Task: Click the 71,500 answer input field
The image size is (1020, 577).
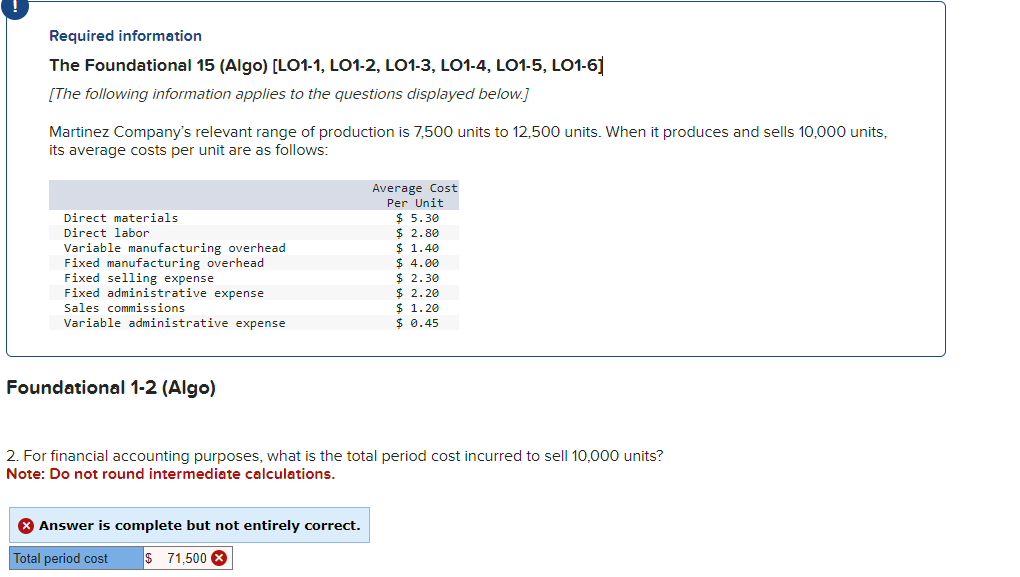Action: (180, 558)
